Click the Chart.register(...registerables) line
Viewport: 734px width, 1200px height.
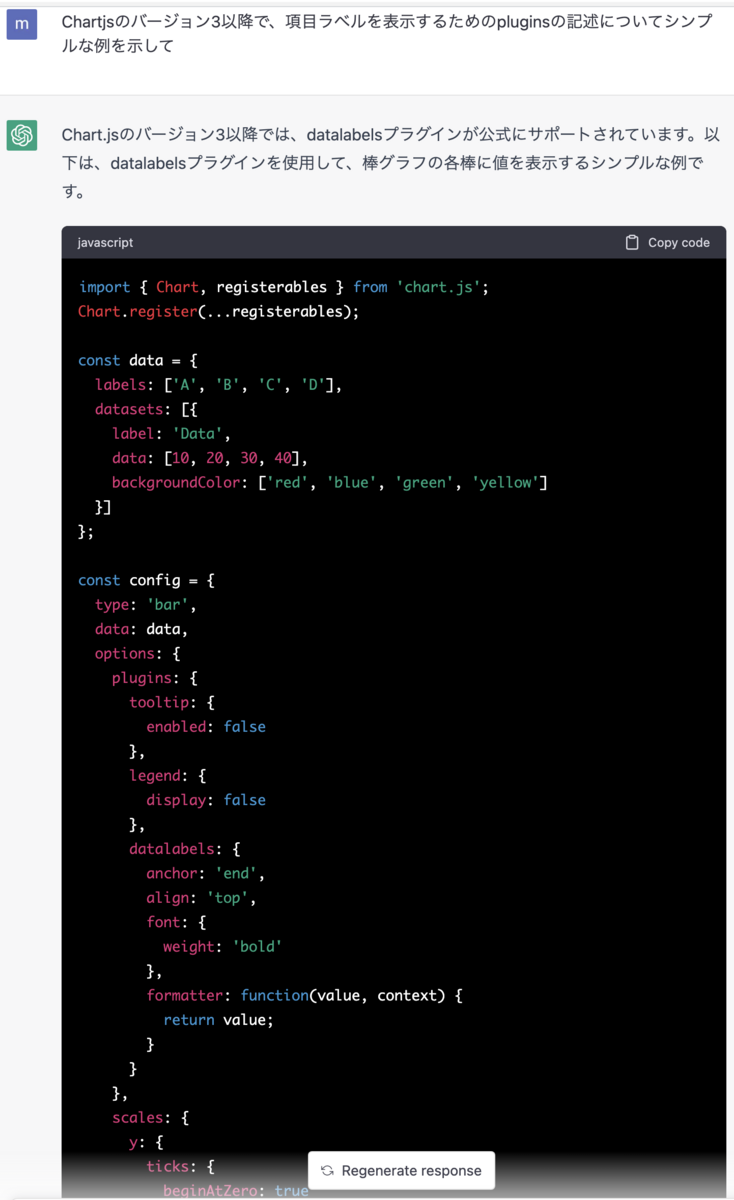point(218,311)
